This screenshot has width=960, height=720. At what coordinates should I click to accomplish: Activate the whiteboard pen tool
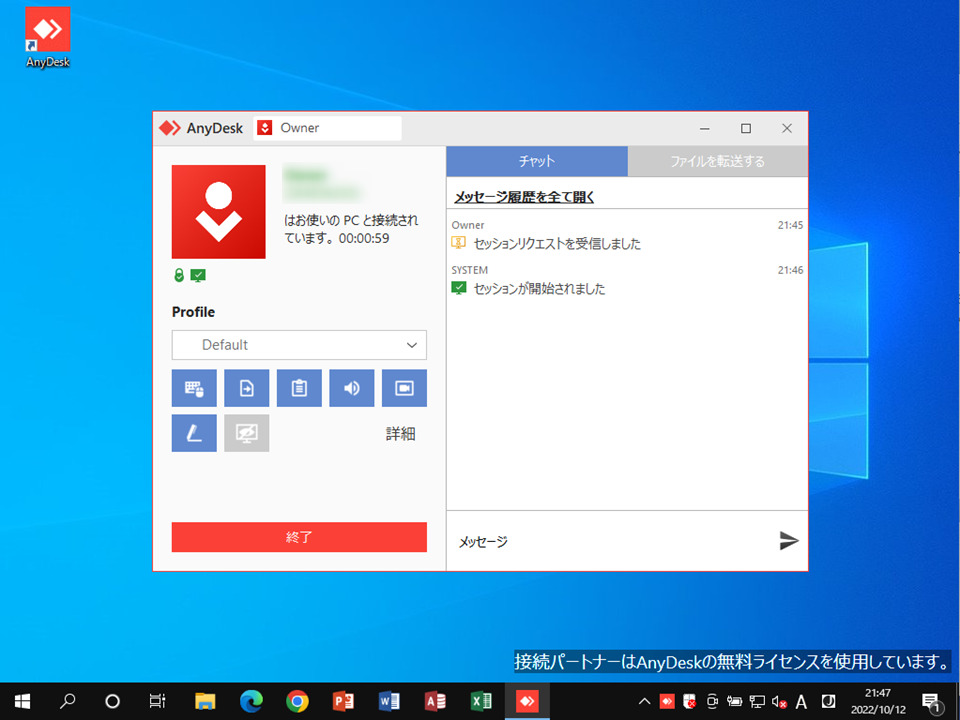click(x=194, y=433)
